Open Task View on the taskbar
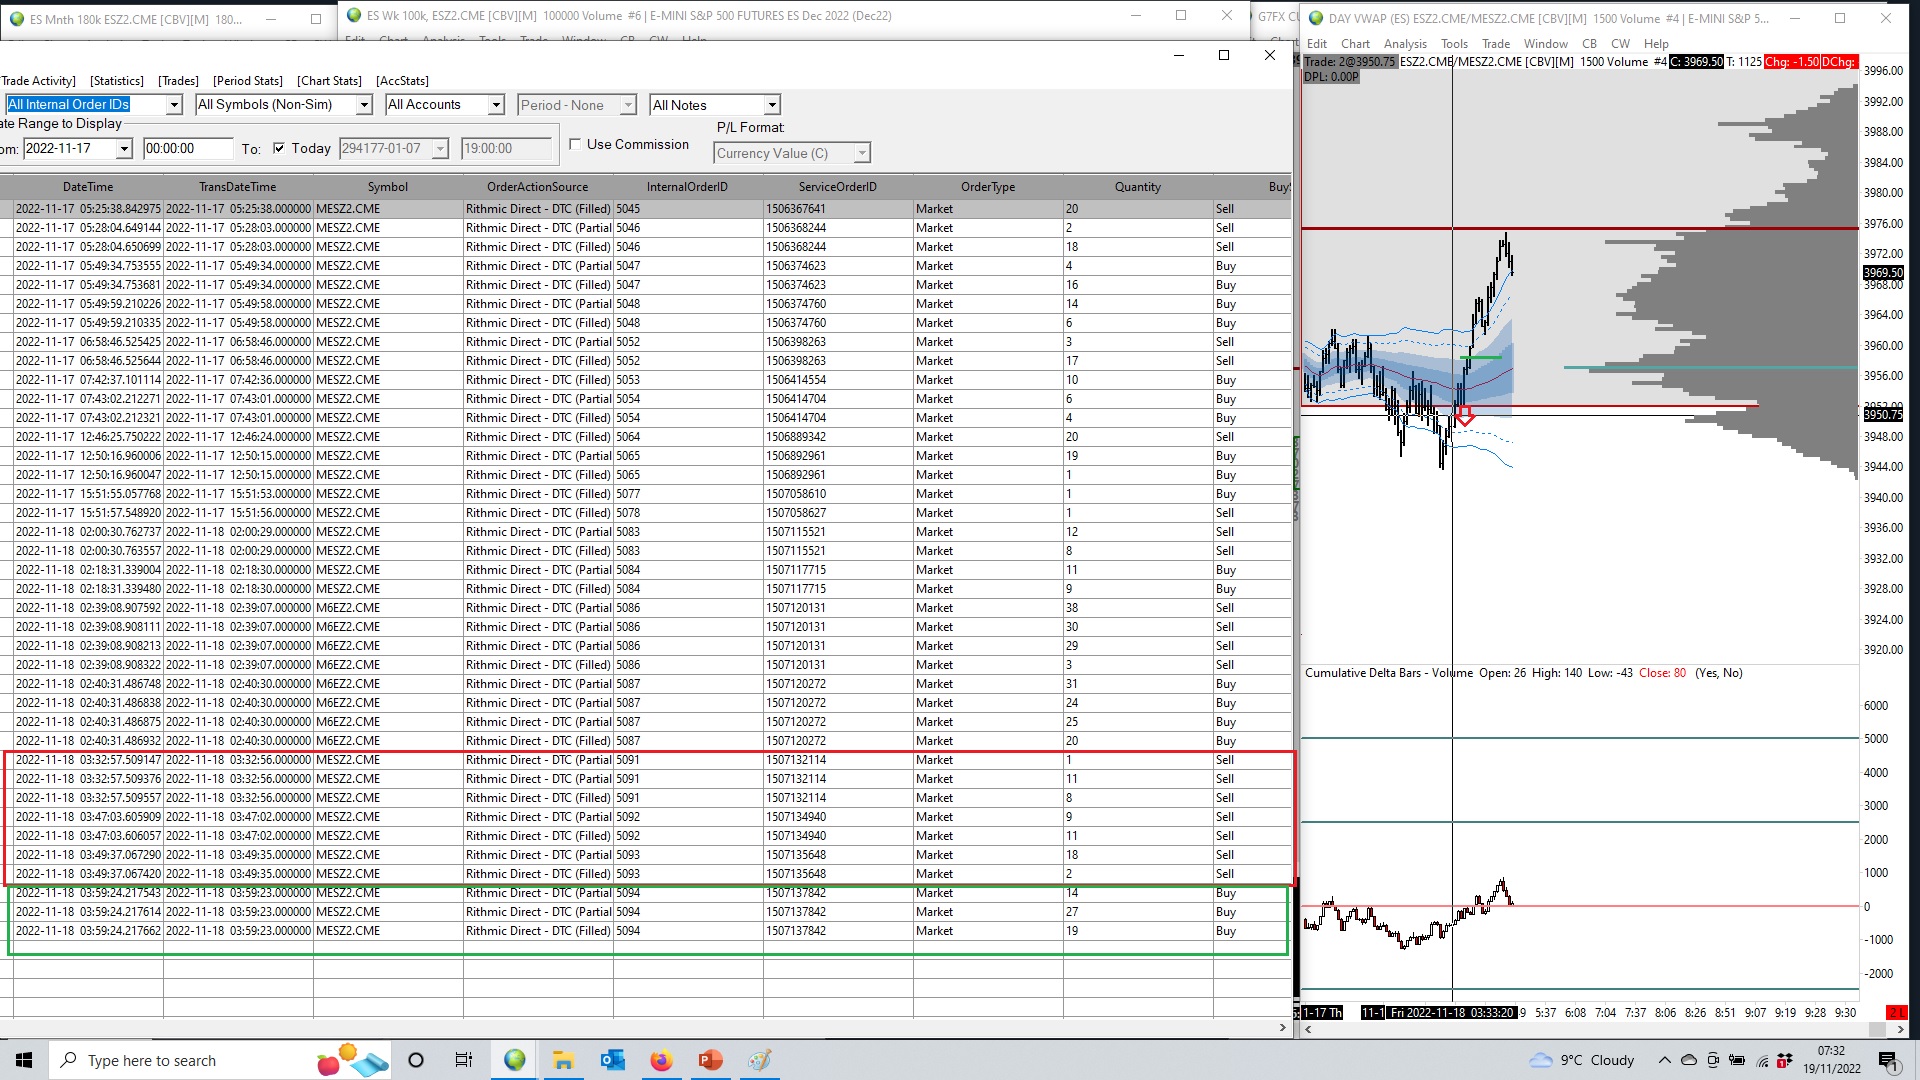The height and width of the screenshot is (1080, 1920). pos(464,1060)
